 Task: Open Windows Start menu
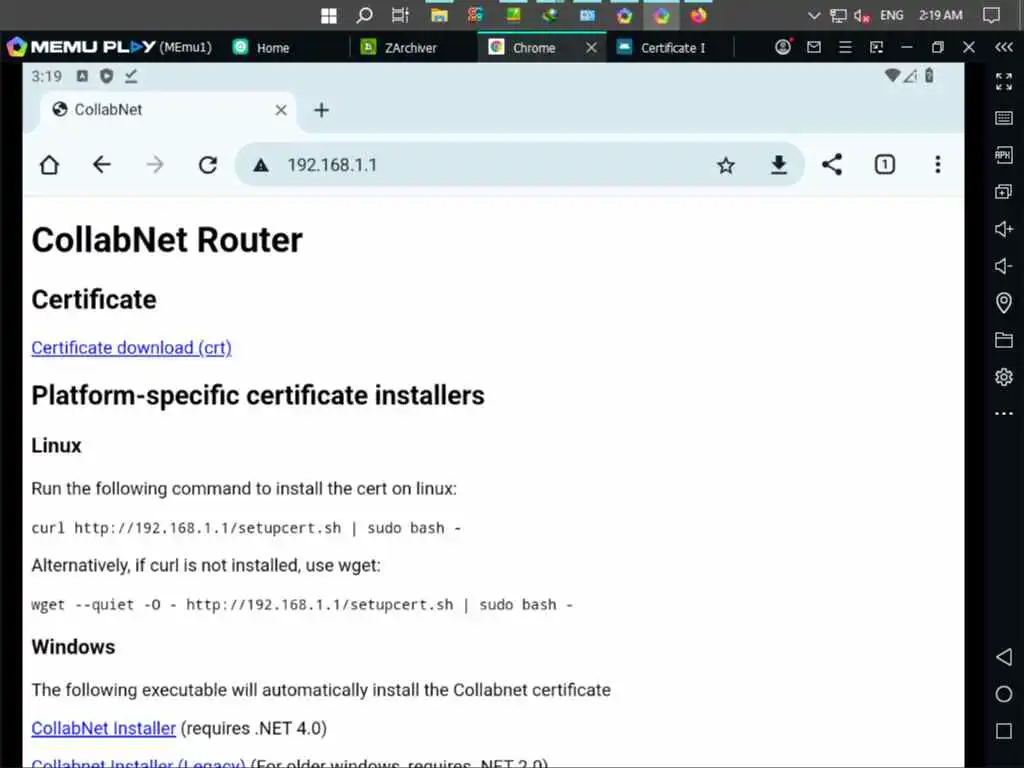coord(329,15)
